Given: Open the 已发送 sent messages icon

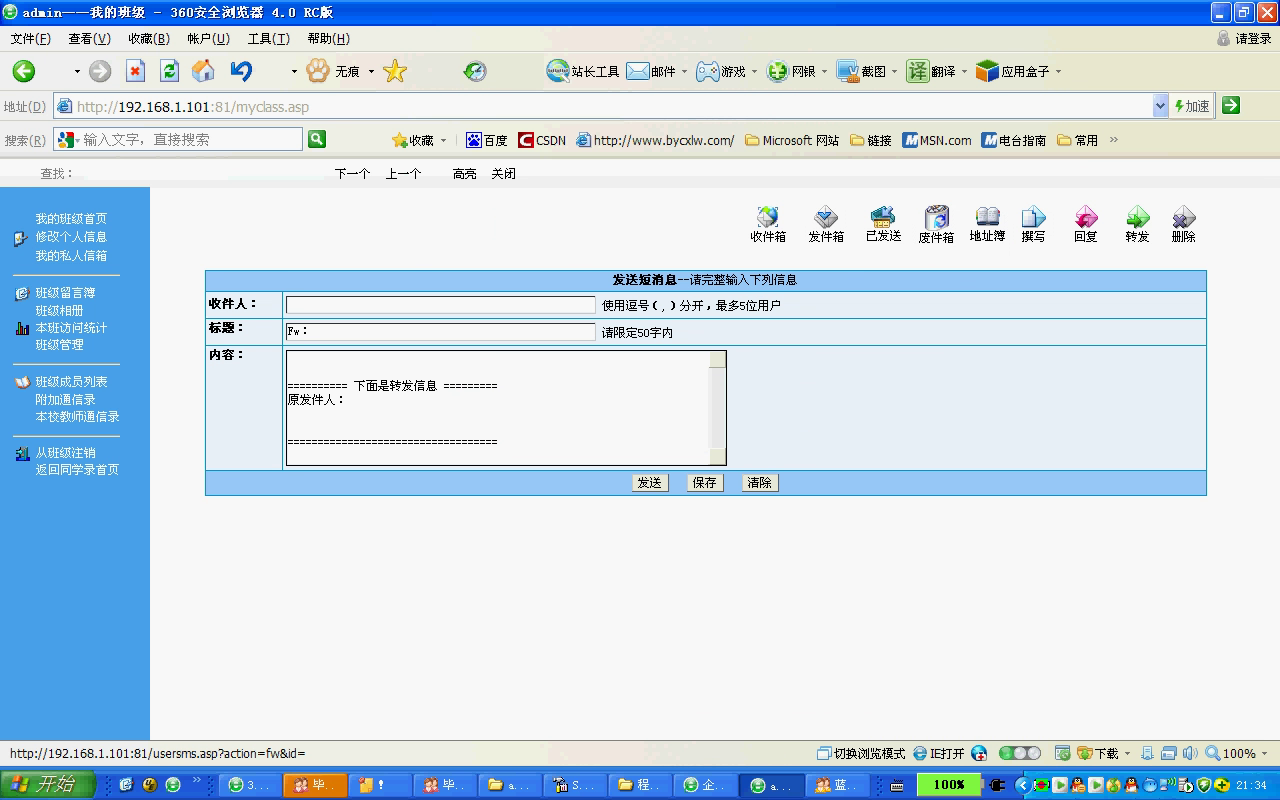Looking at the screenshot, I should [x=883, y=224].
